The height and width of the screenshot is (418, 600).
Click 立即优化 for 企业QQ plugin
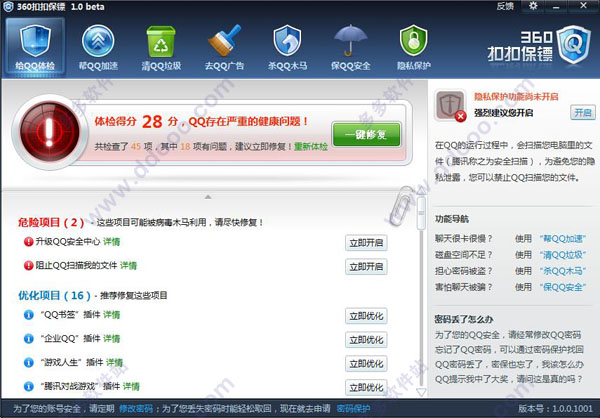point(366,340)
